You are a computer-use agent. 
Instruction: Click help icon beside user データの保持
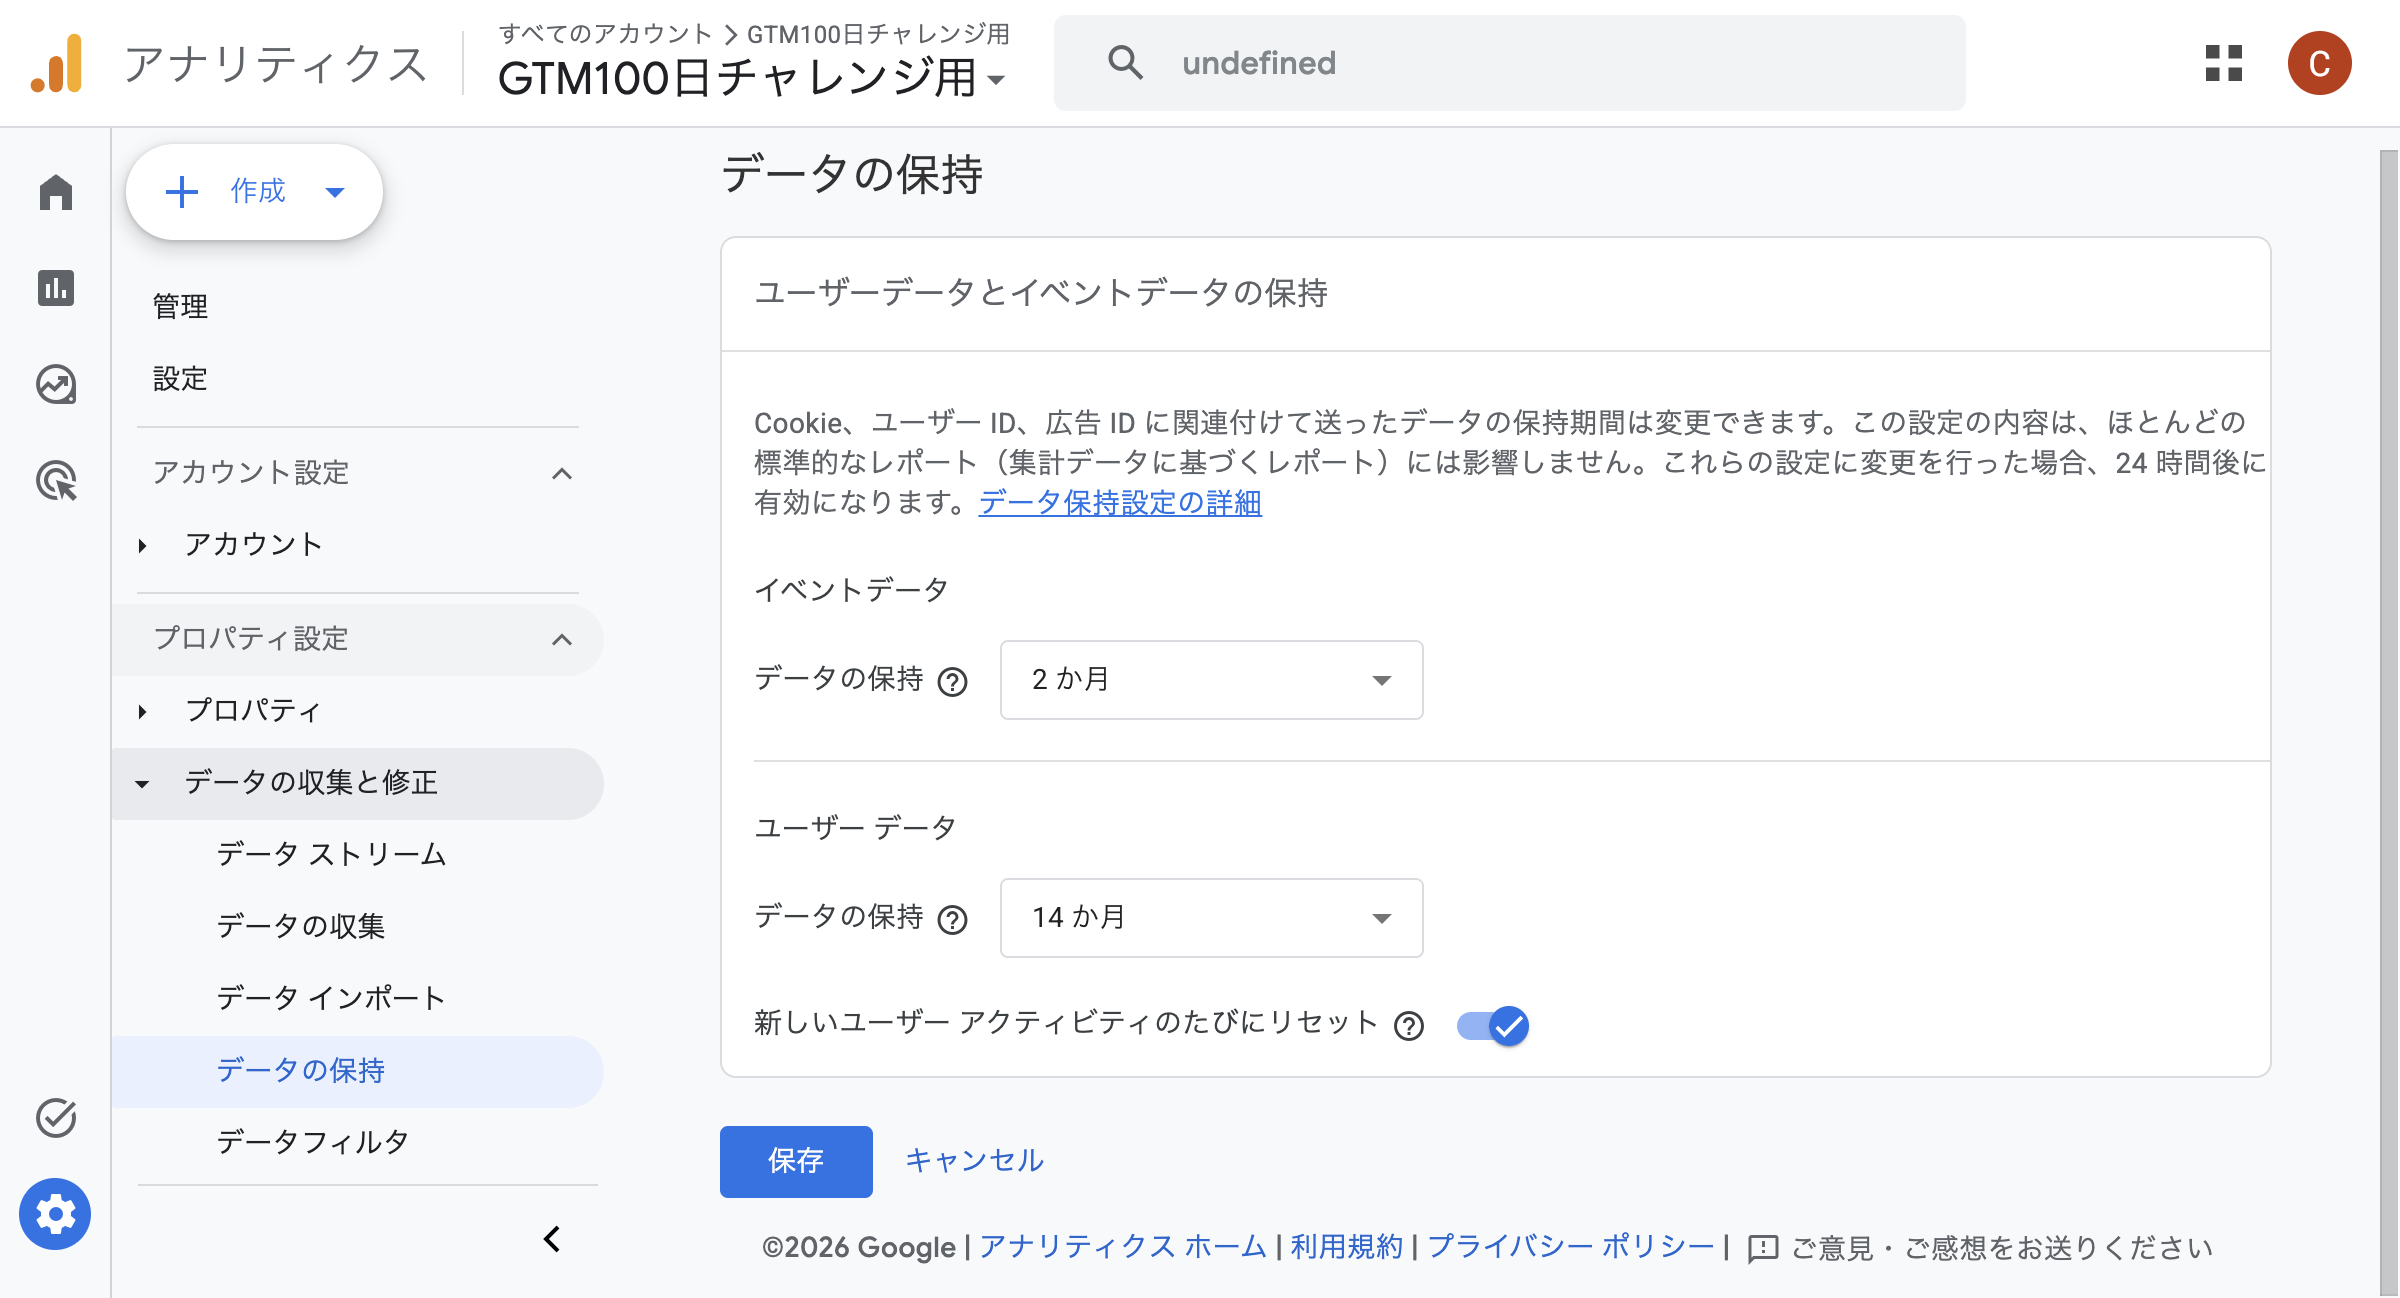point(953,920)
